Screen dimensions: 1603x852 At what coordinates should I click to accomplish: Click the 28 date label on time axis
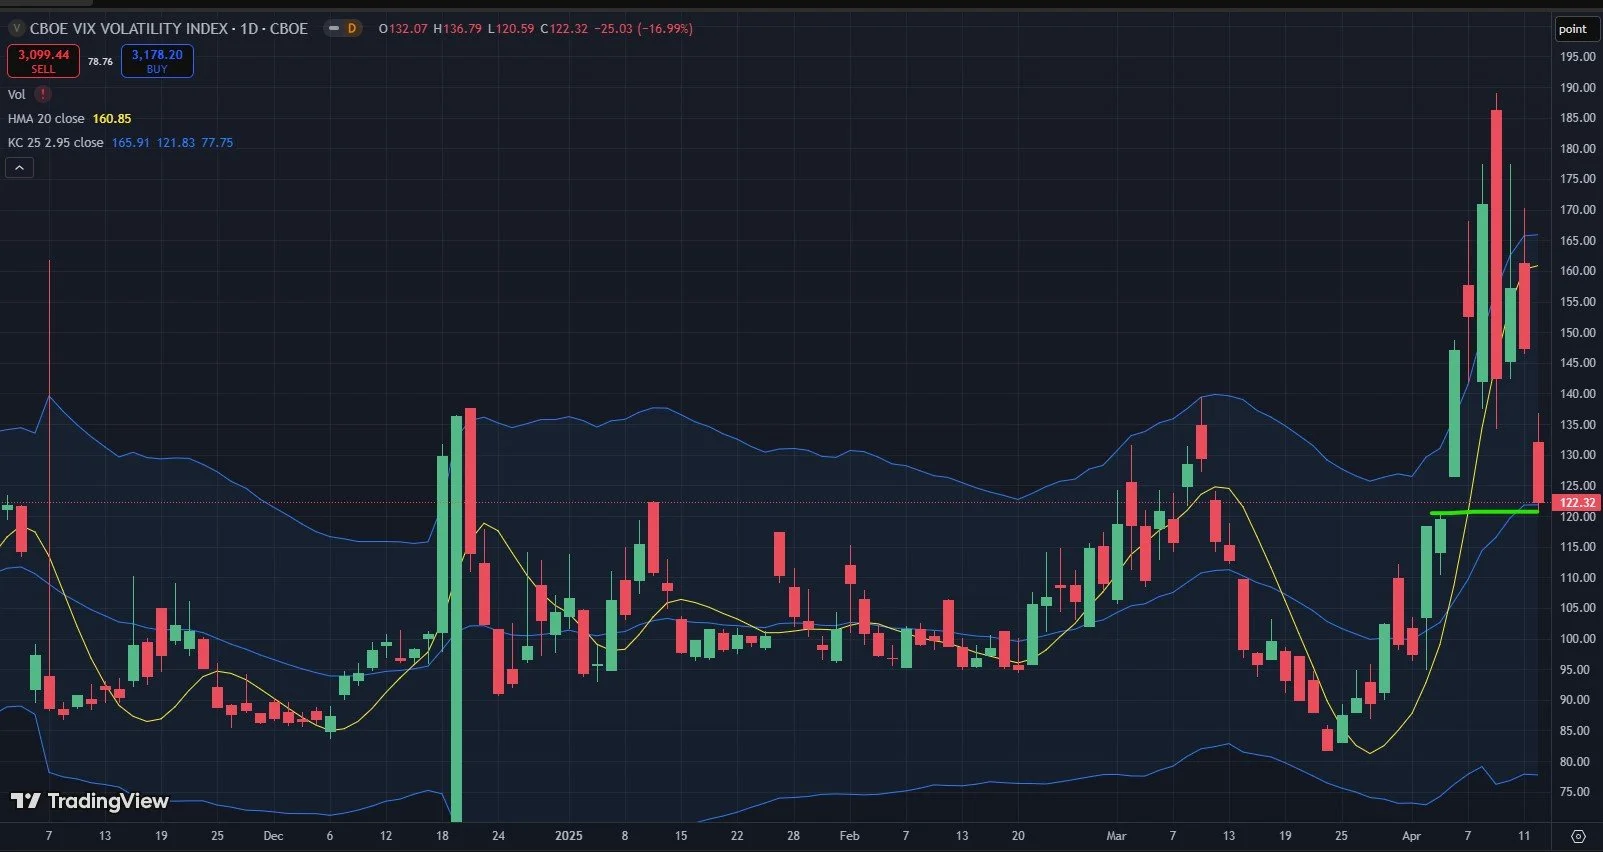793,836
